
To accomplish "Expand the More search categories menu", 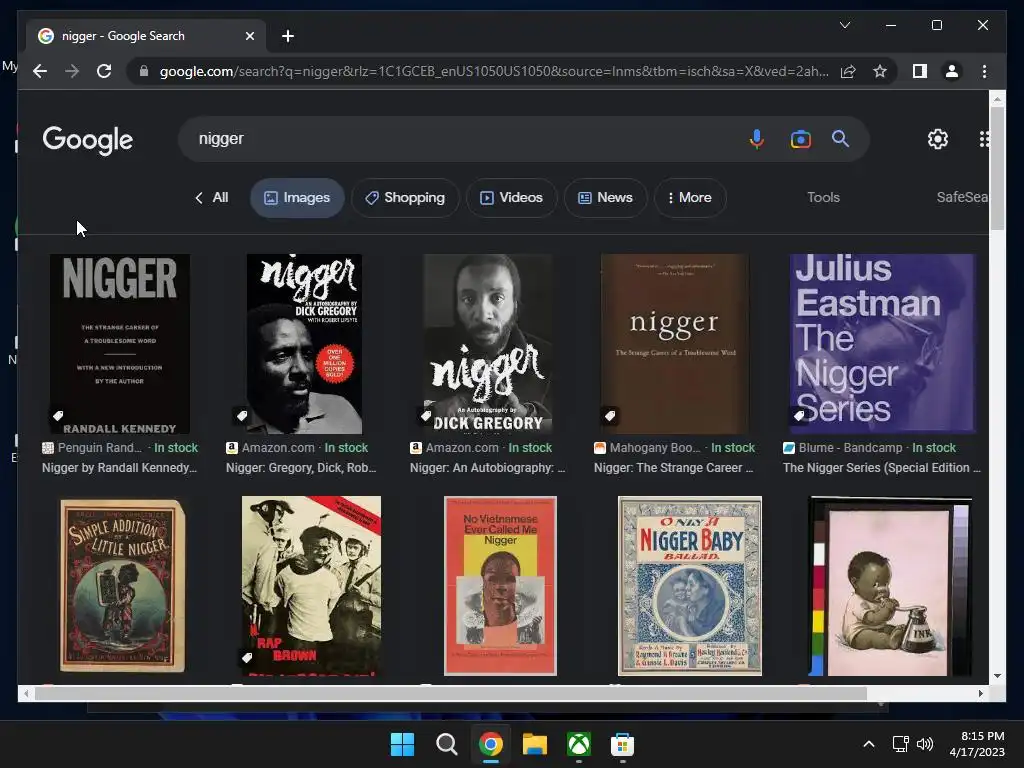I will point(690,197).
